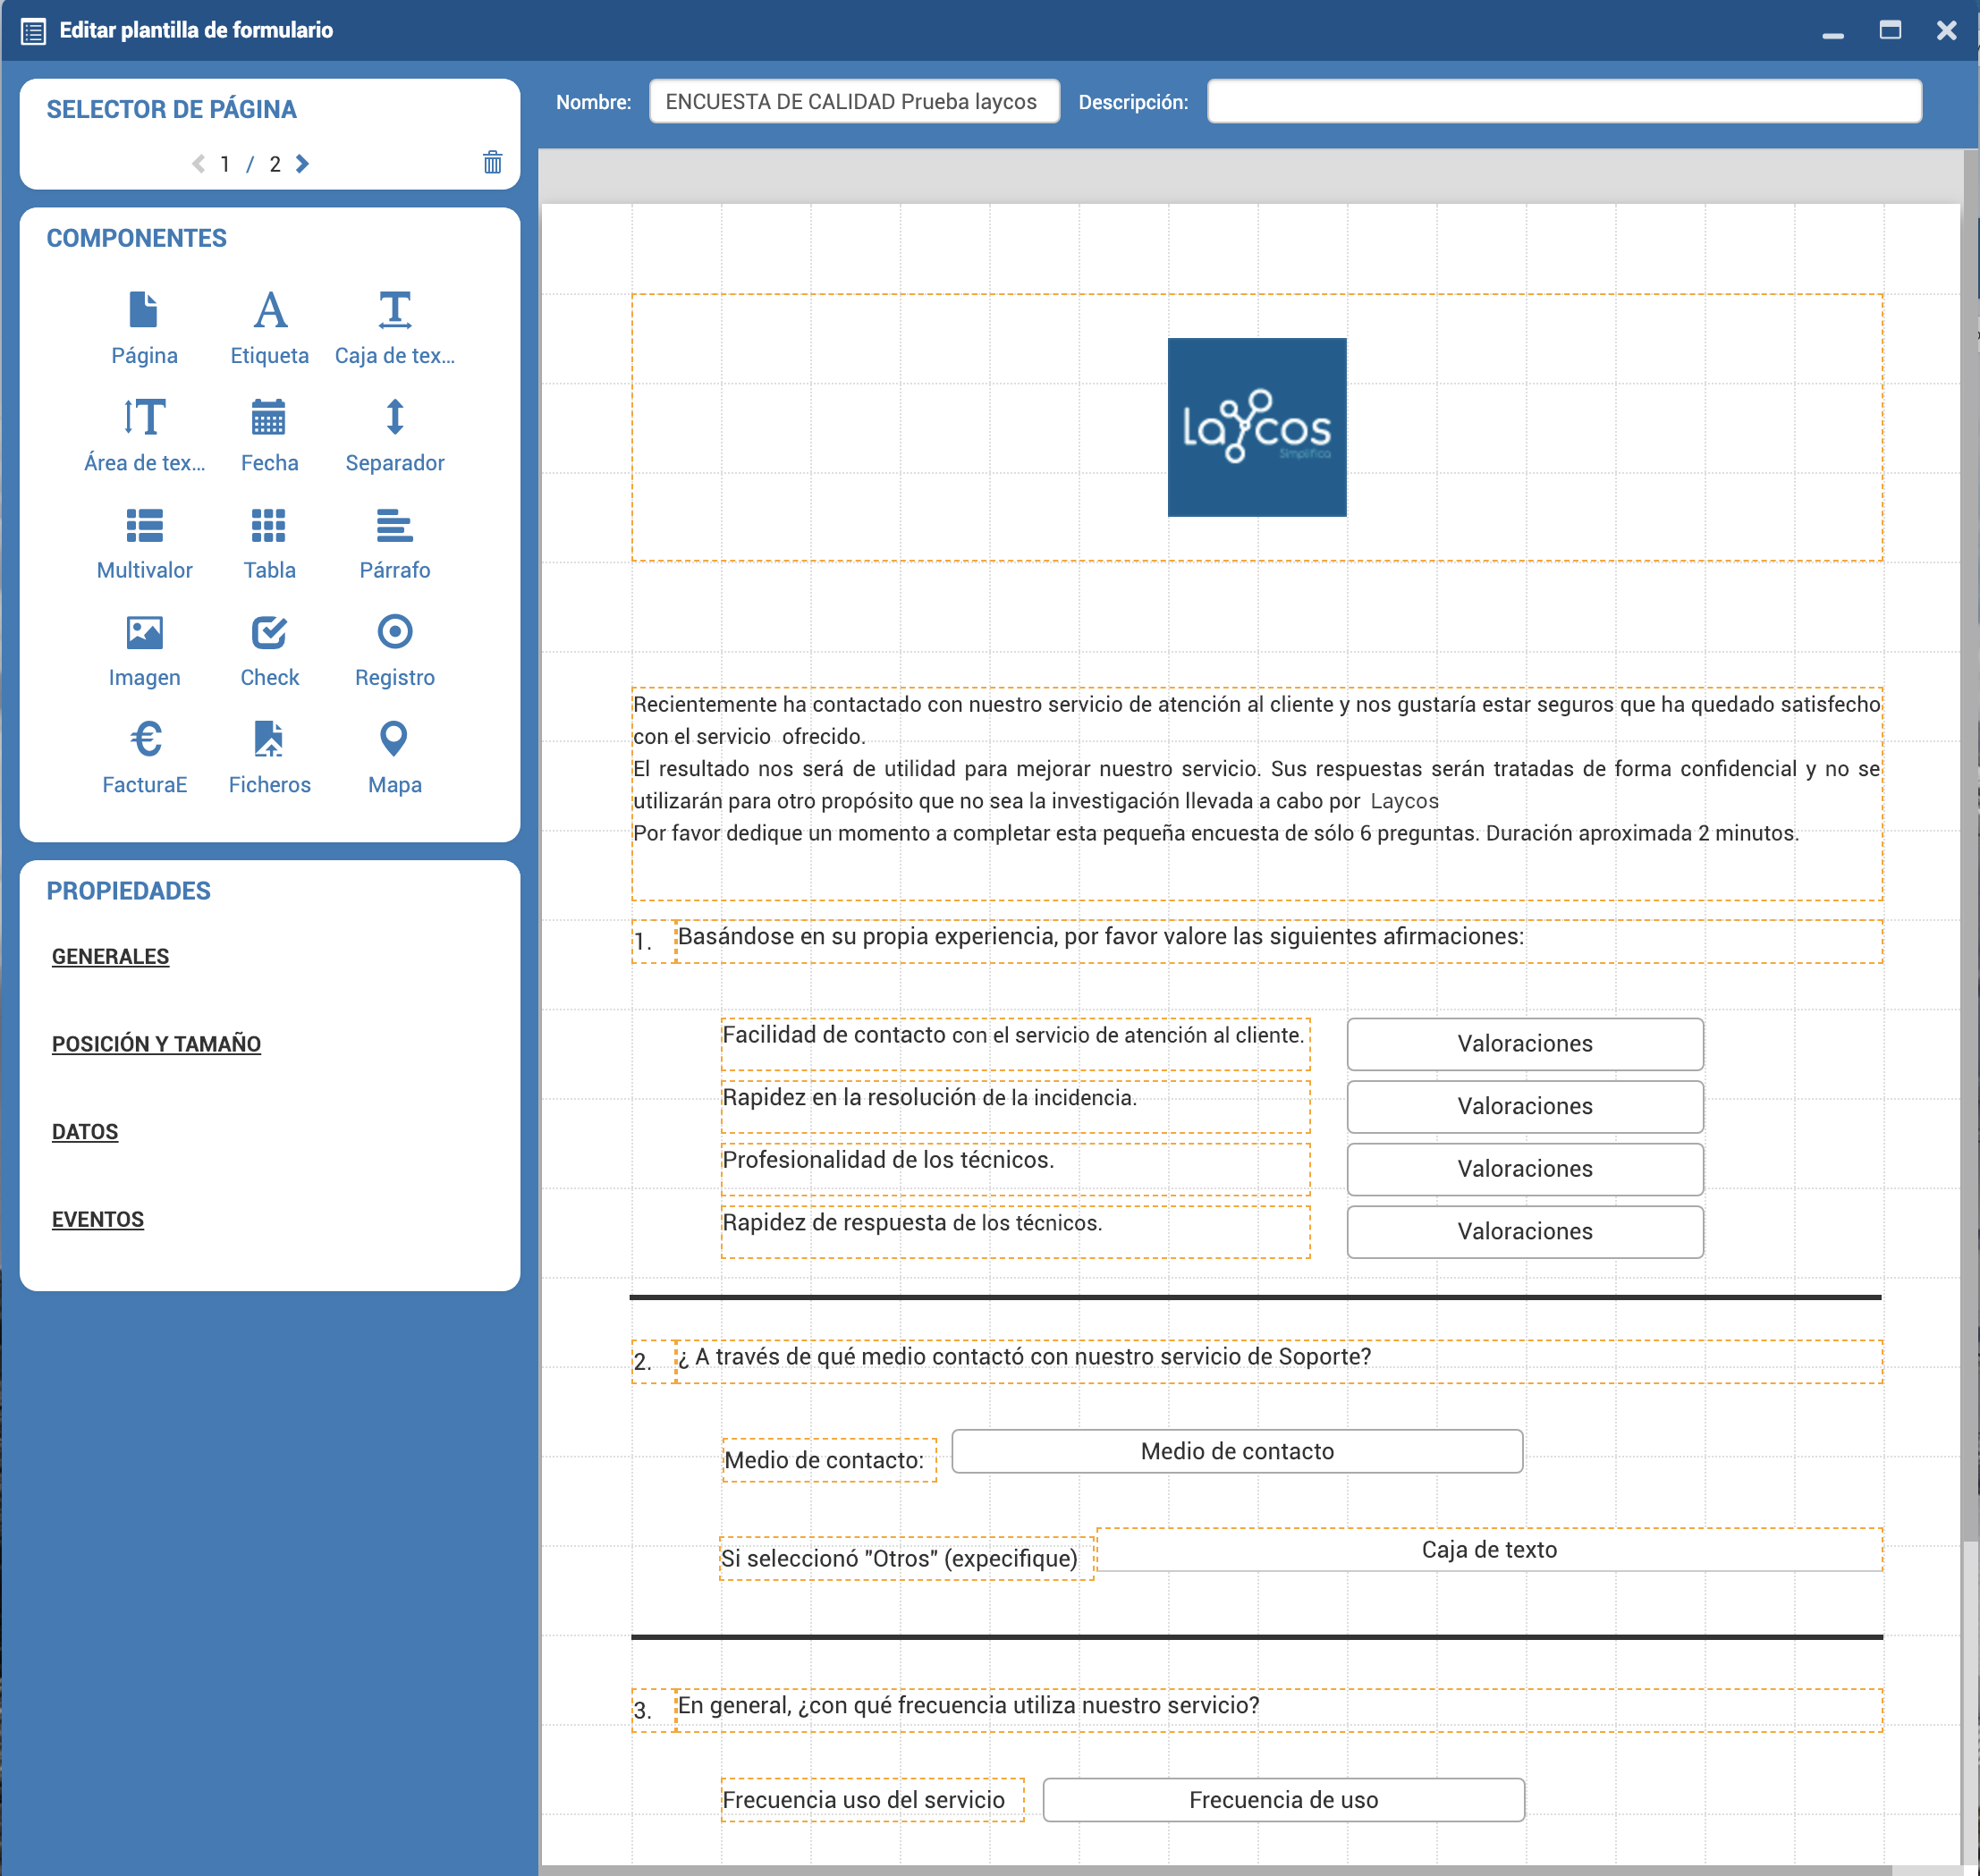Screen dimensions: 1980x1876
Task: Select the number '1.' label
Action: [653, 942]
